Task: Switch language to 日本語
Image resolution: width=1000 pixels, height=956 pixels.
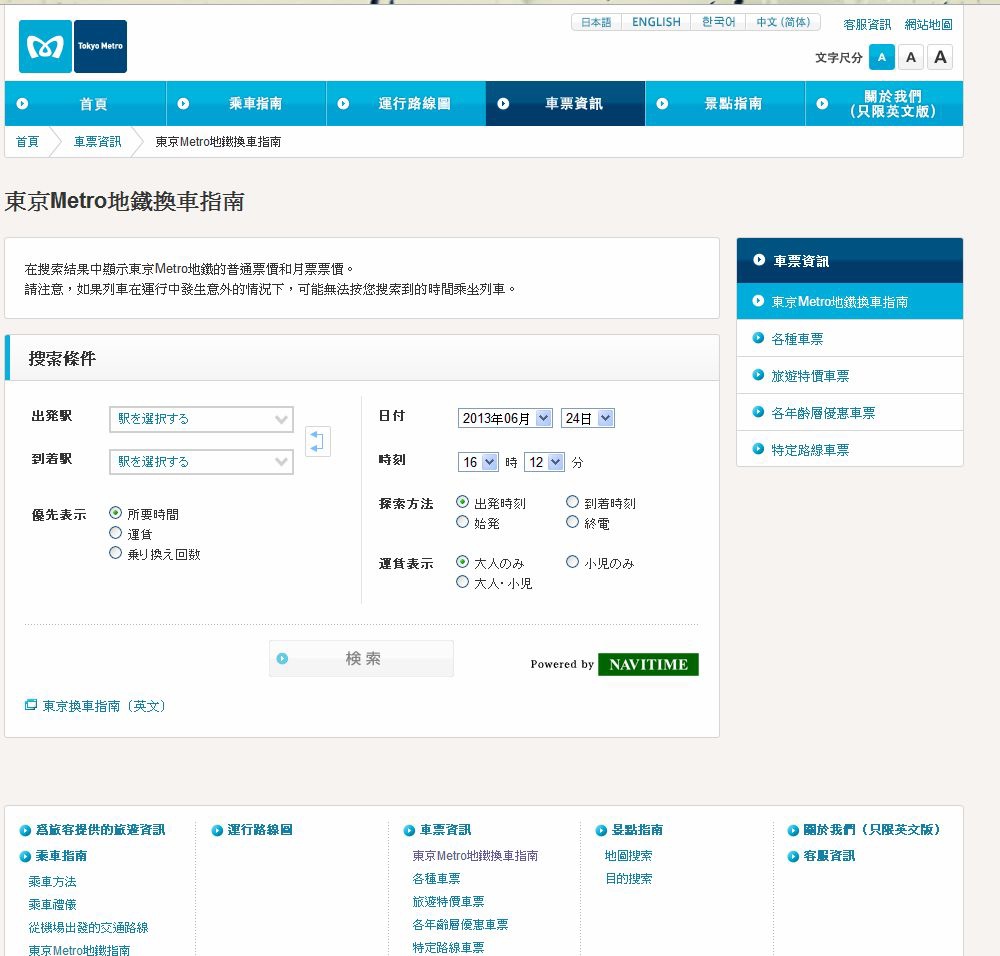Action: [596, 22]
